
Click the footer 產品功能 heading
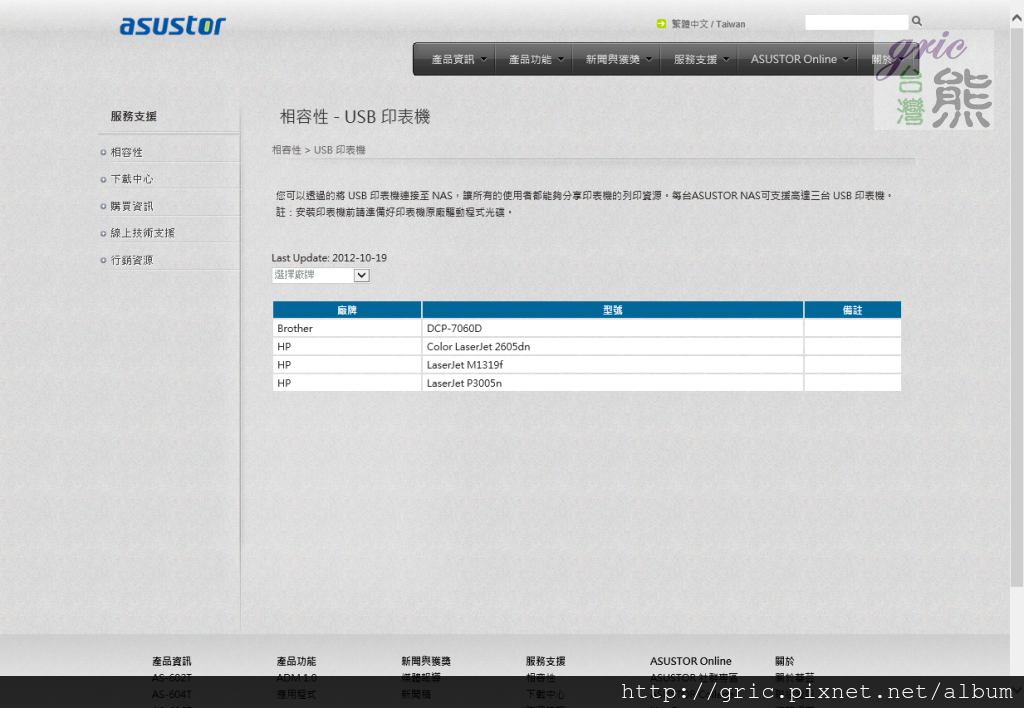click(x=296, y=661)
